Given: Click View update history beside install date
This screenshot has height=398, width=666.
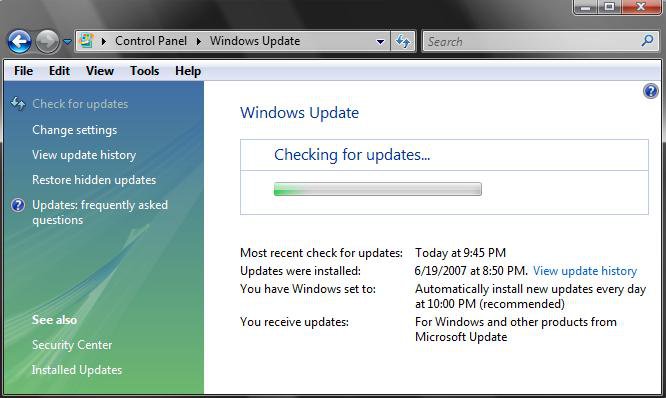Looking at the screenshot, I should [x=585, y=271].
